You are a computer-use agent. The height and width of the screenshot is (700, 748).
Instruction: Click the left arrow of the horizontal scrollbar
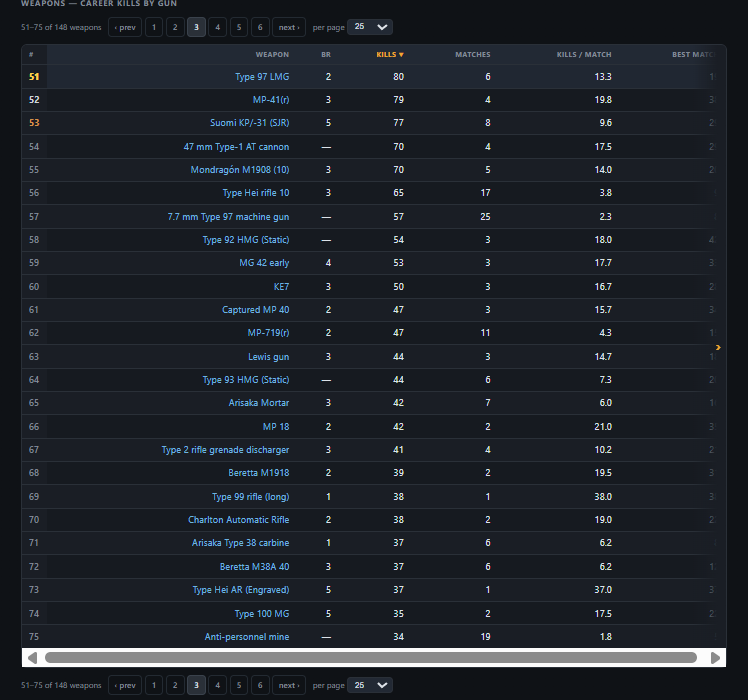coord(32,658)
